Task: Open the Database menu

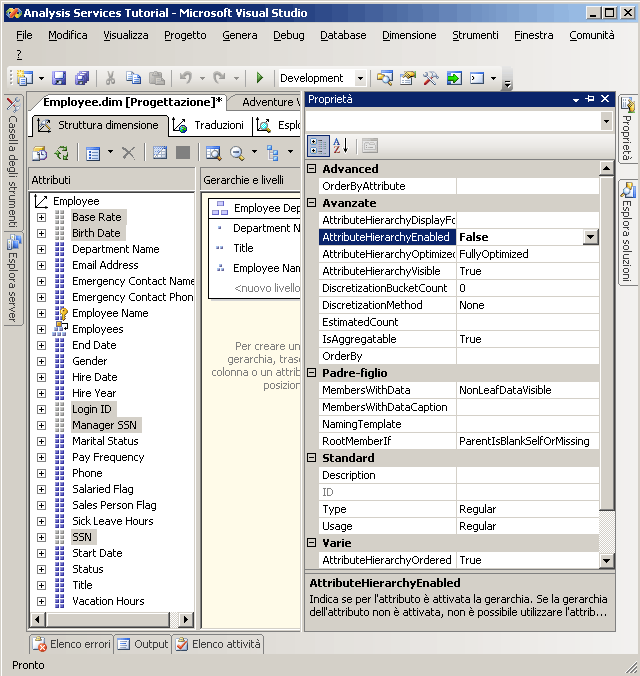Action: click(x=343, y=35)
